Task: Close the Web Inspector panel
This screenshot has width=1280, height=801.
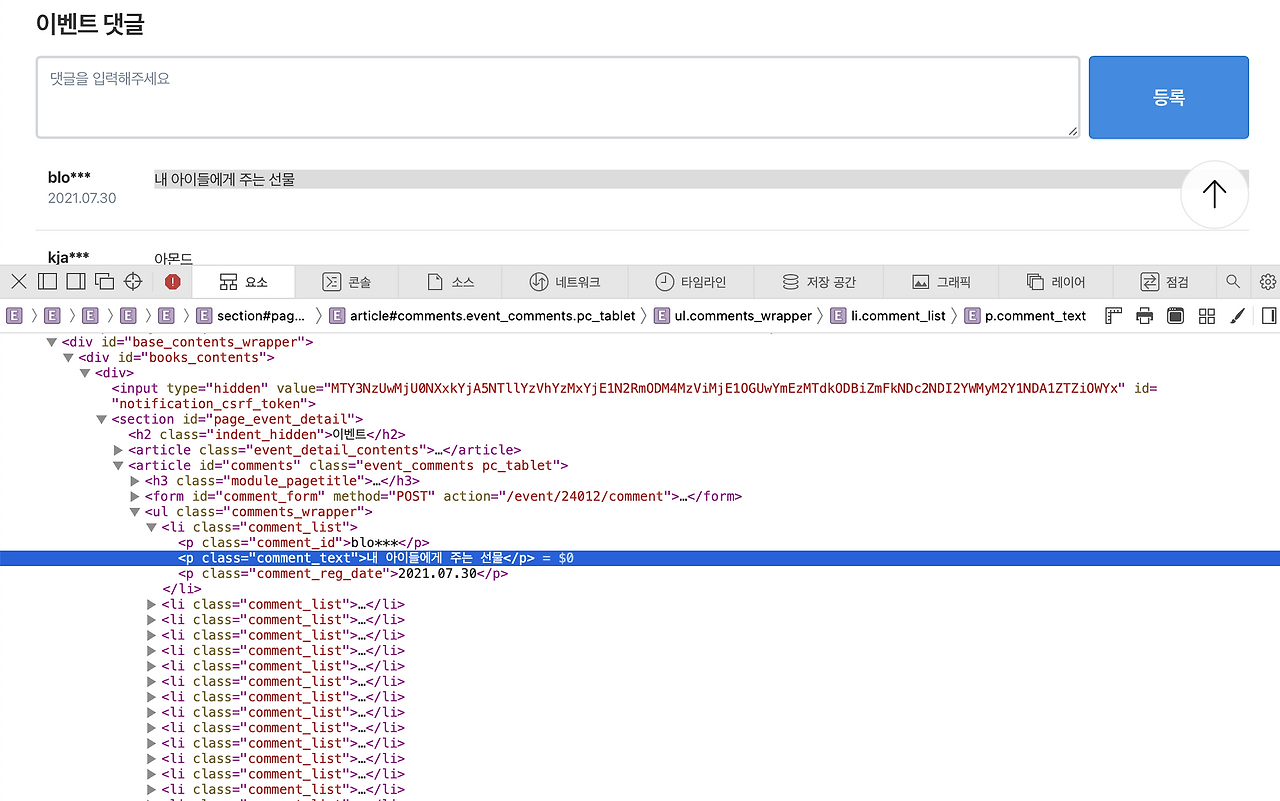Action: click(x=19, y=282)
